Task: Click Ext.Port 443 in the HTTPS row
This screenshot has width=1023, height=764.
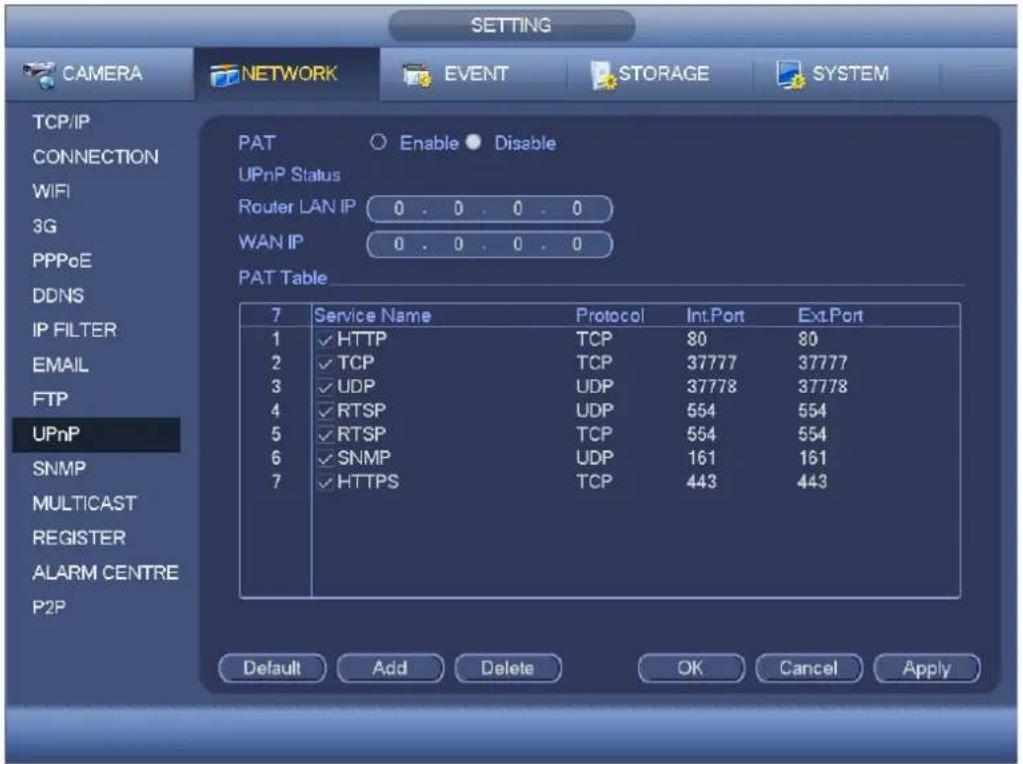Action: [812, 482]
